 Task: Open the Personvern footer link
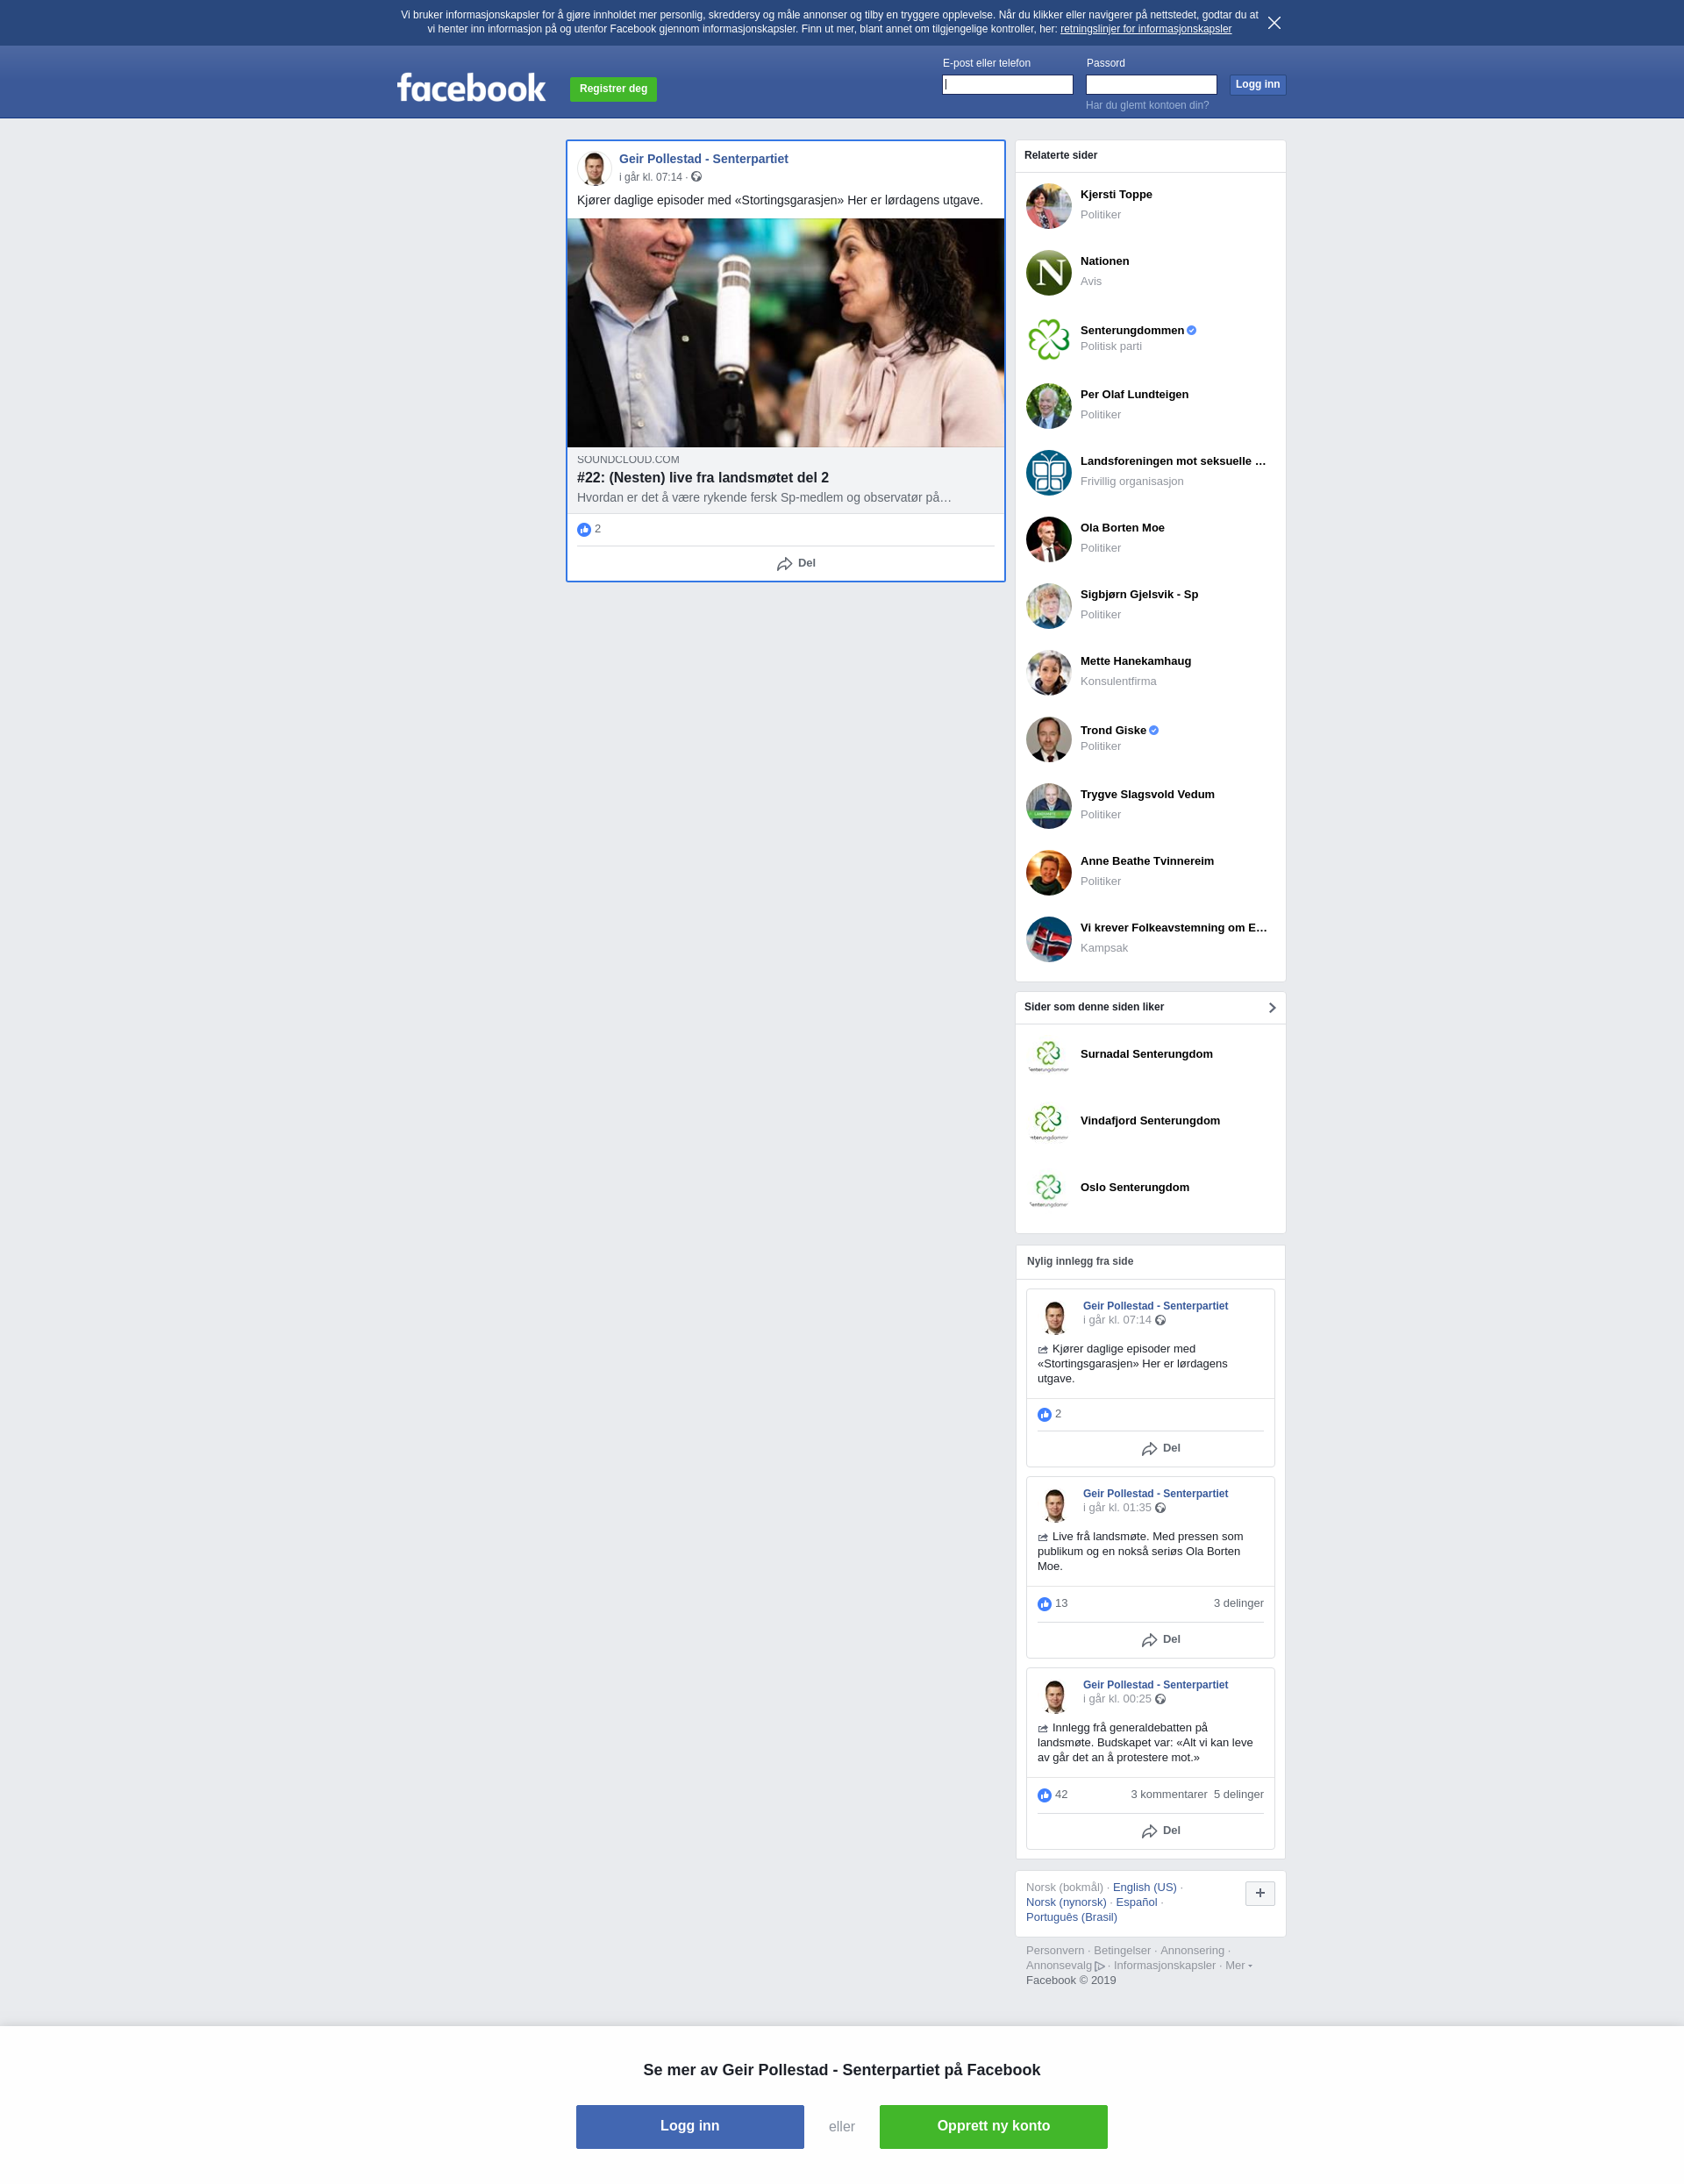[x=1054, y=1950]
